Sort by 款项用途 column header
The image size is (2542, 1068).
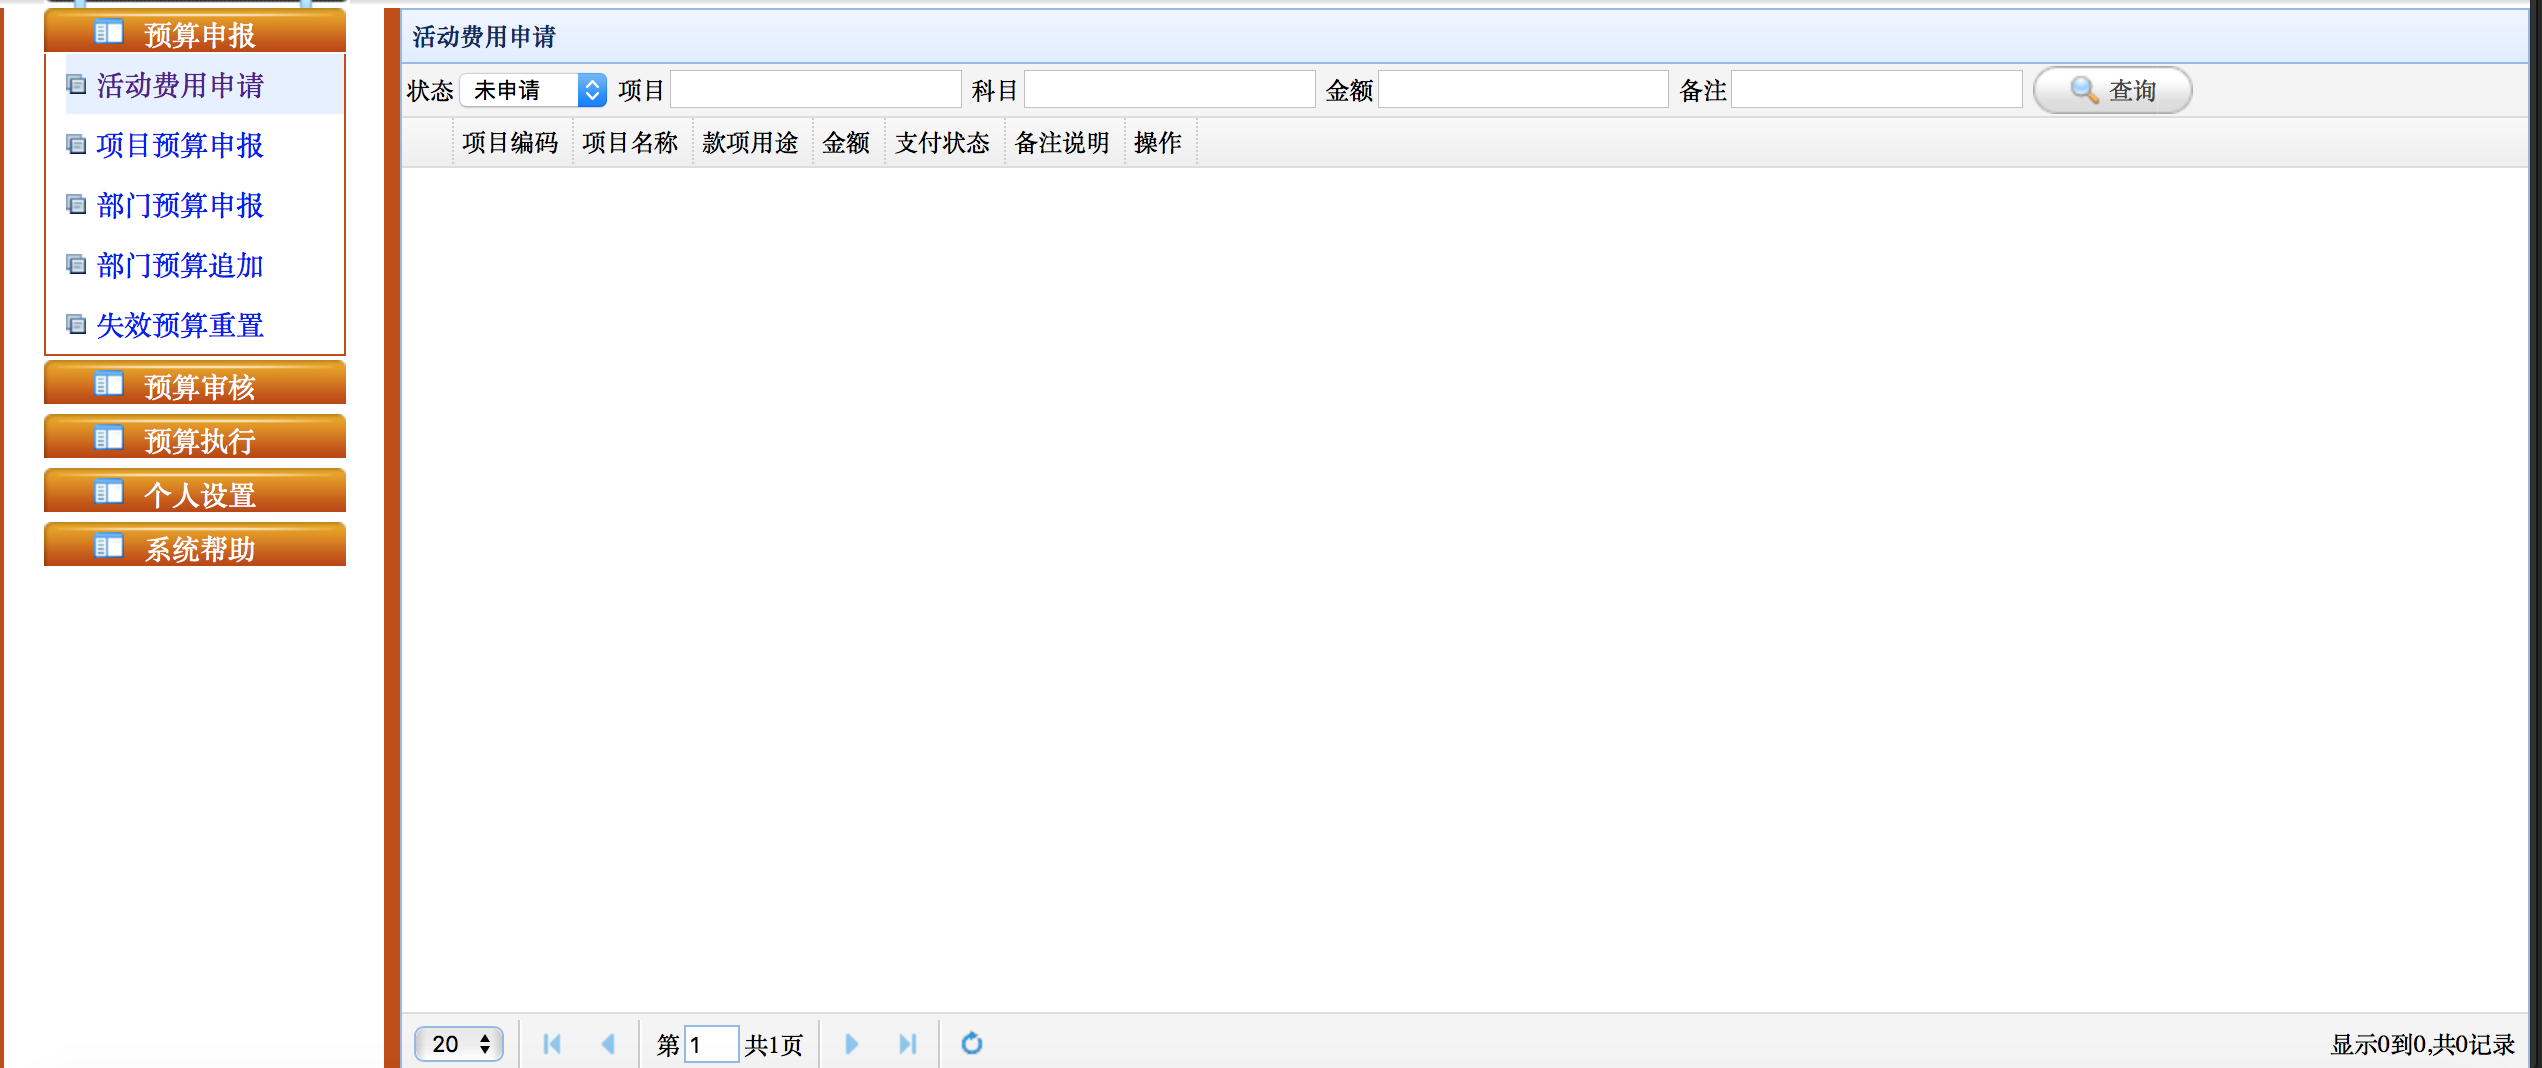tap(751, 143)
